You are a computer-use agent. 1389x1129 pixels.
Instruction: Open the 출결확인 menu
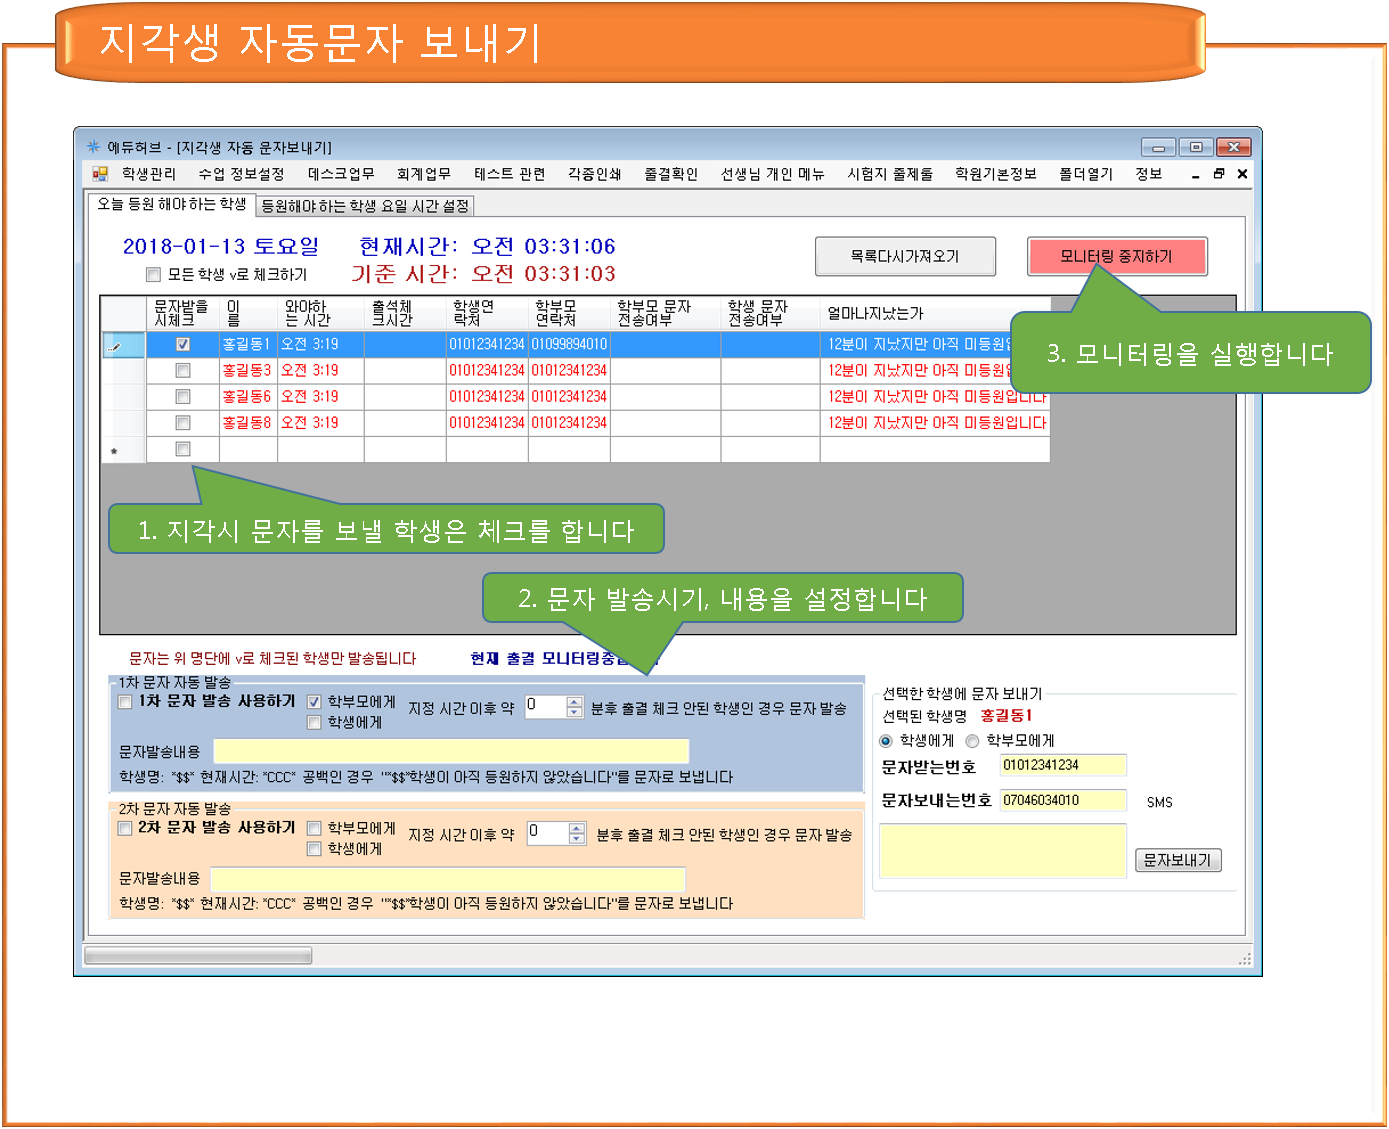point(671,174)
